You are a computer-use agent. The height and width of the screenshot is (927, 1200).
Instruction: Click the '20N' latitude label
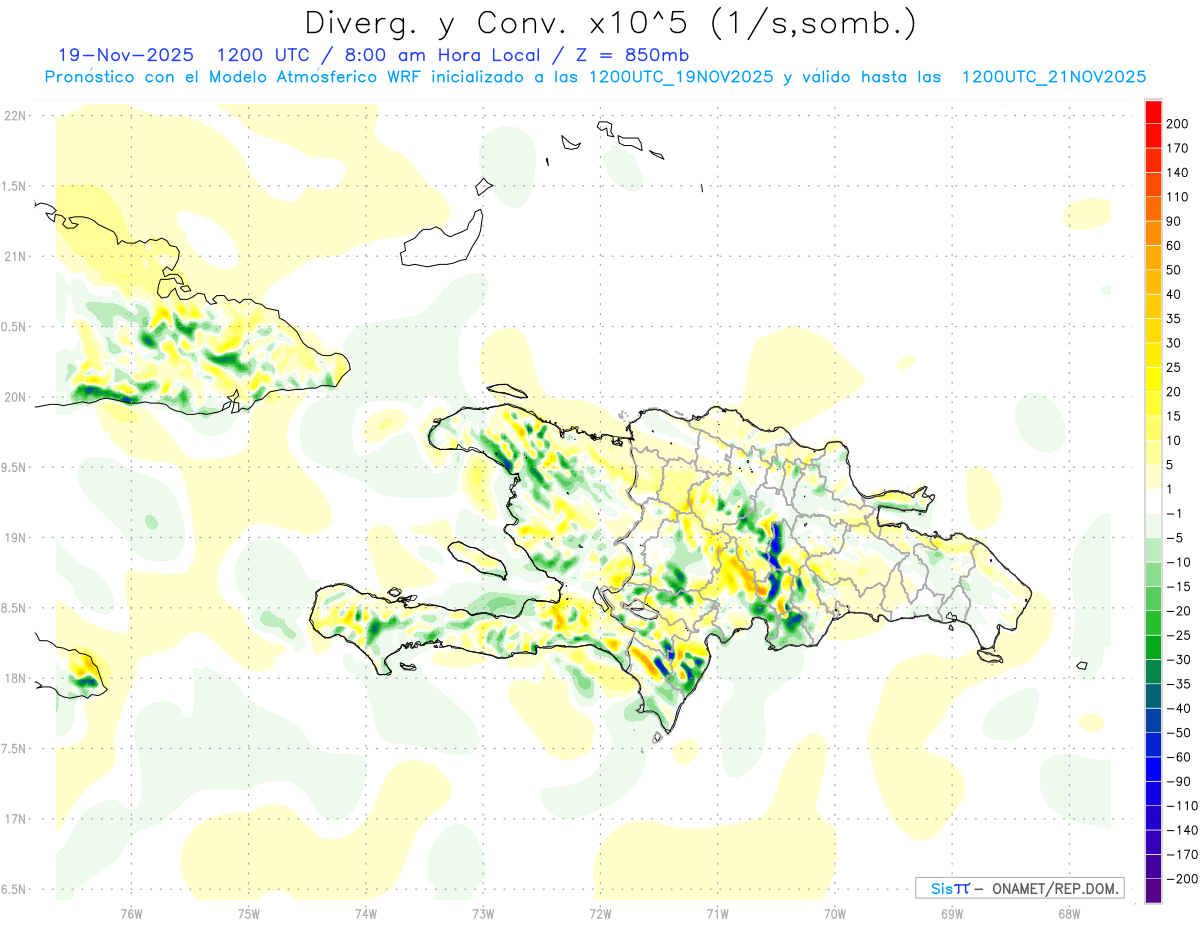pyautogui.click(x=15, y=397)
